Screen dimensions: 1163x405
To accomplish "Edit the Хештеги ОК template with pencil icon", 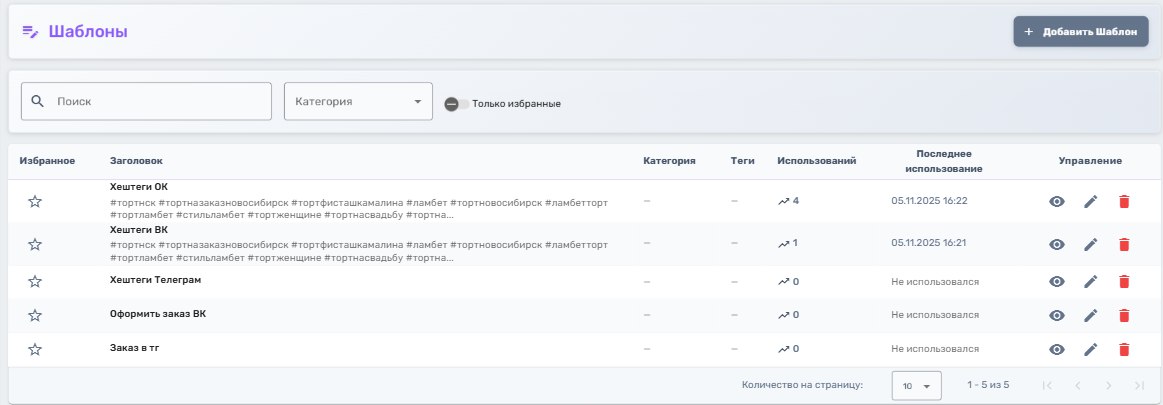I will coord(1091,202).
